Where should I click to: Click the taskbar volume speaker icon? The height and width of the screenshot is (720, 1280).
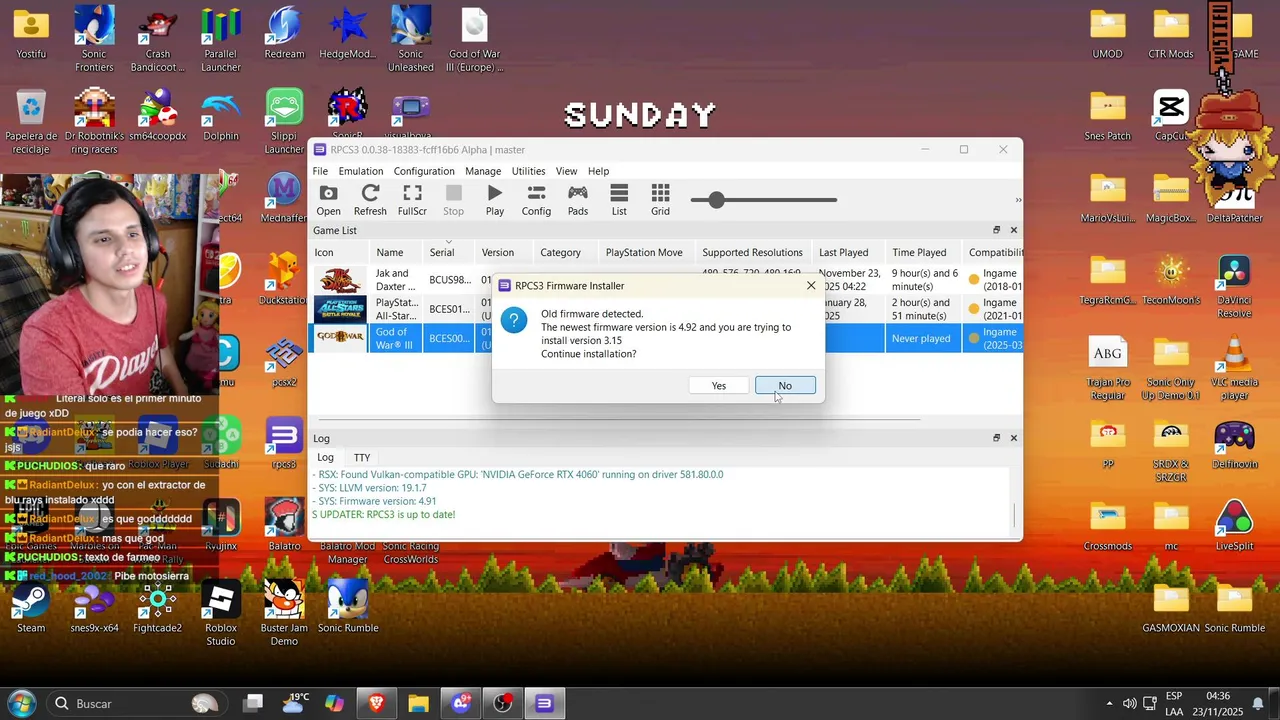[x=1129, y=704]
